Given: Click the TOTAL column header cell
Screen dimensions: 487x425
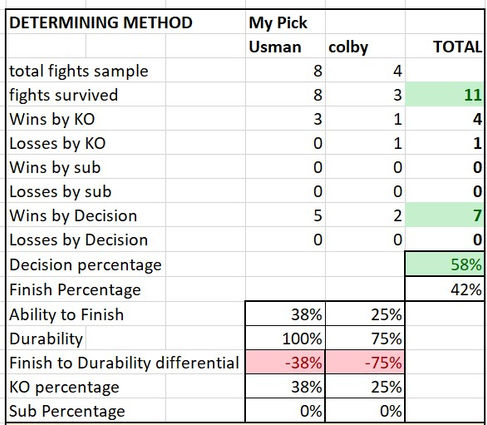Looking at the screenshot, I should (445, 46).
